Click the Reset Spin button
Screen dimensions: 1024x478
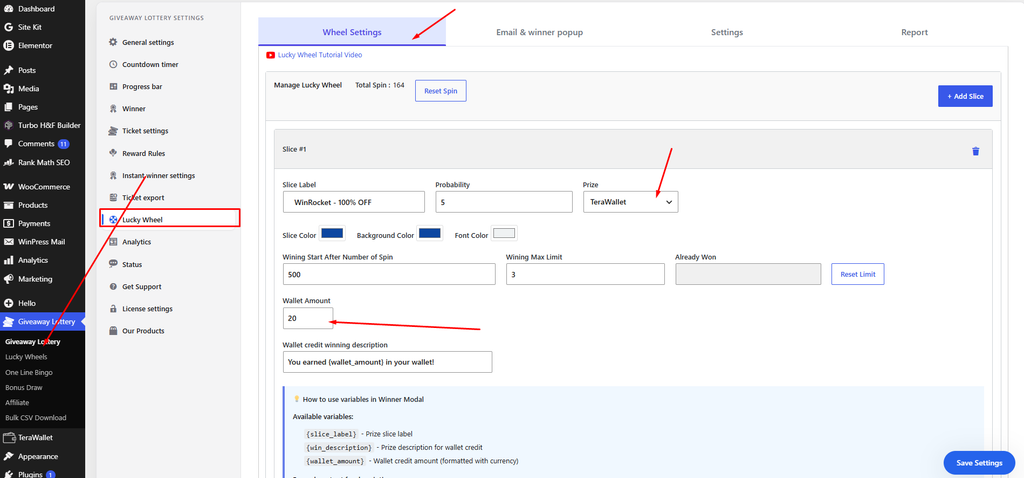tap(441, 91)
